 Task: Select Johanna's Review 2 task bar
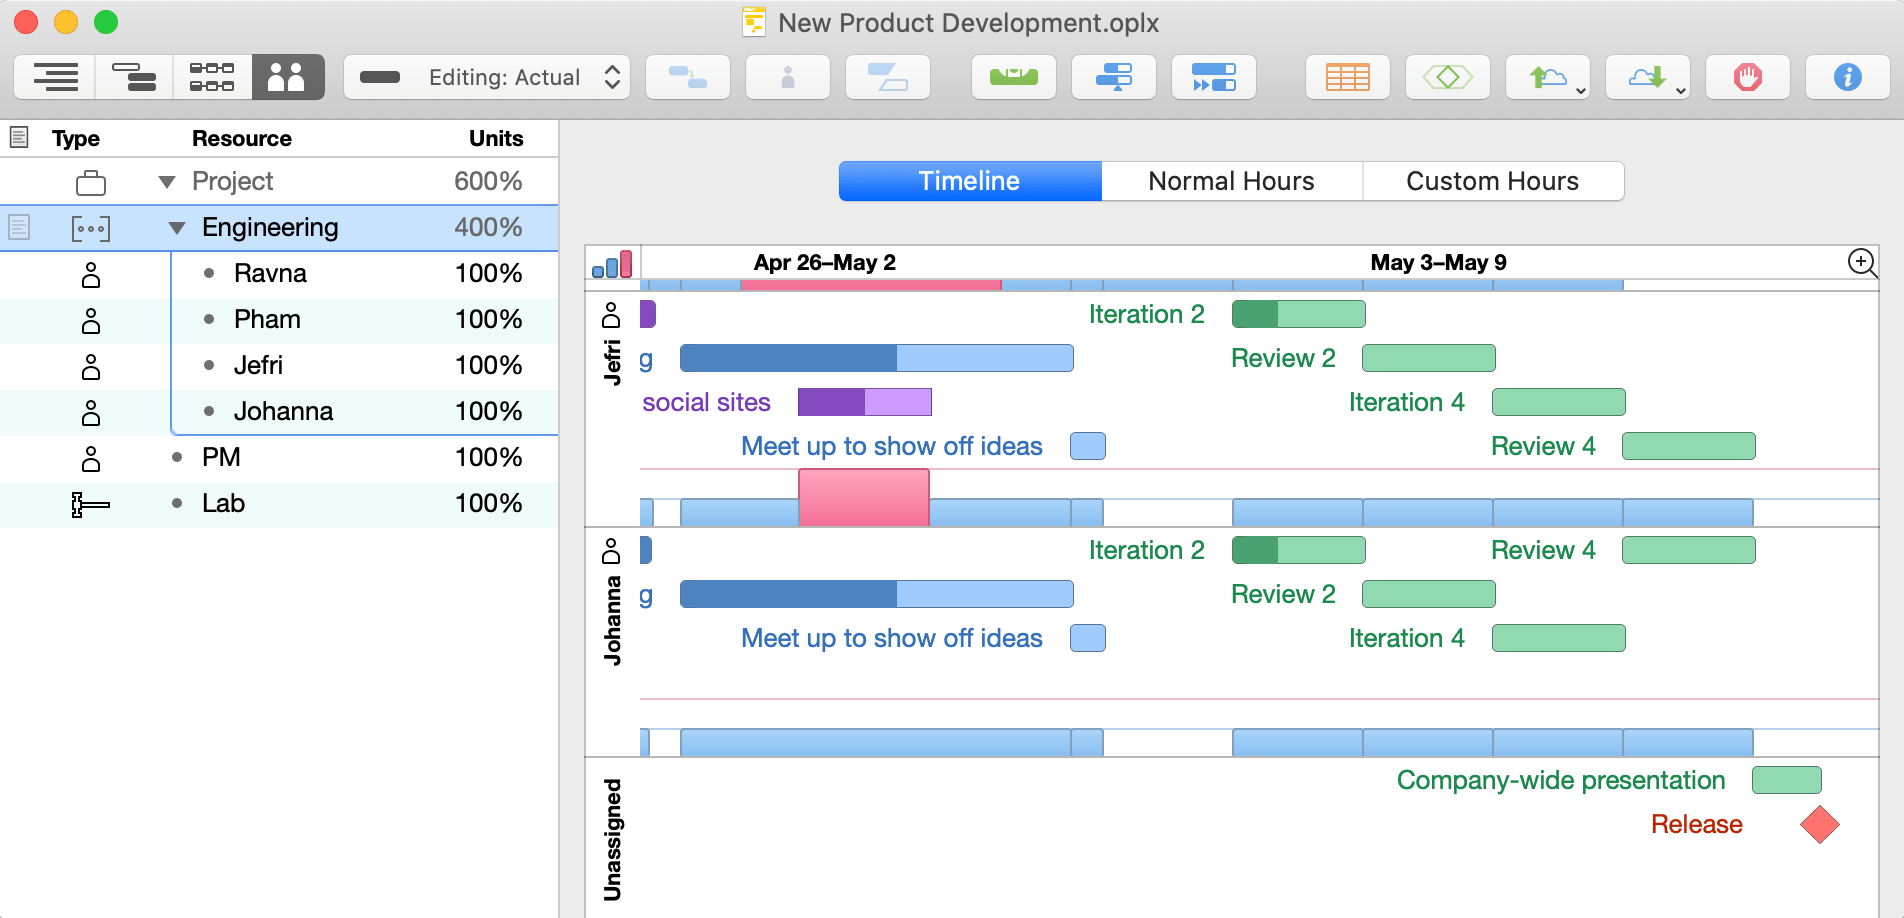pyautogui.click(x=1429, y=594)
